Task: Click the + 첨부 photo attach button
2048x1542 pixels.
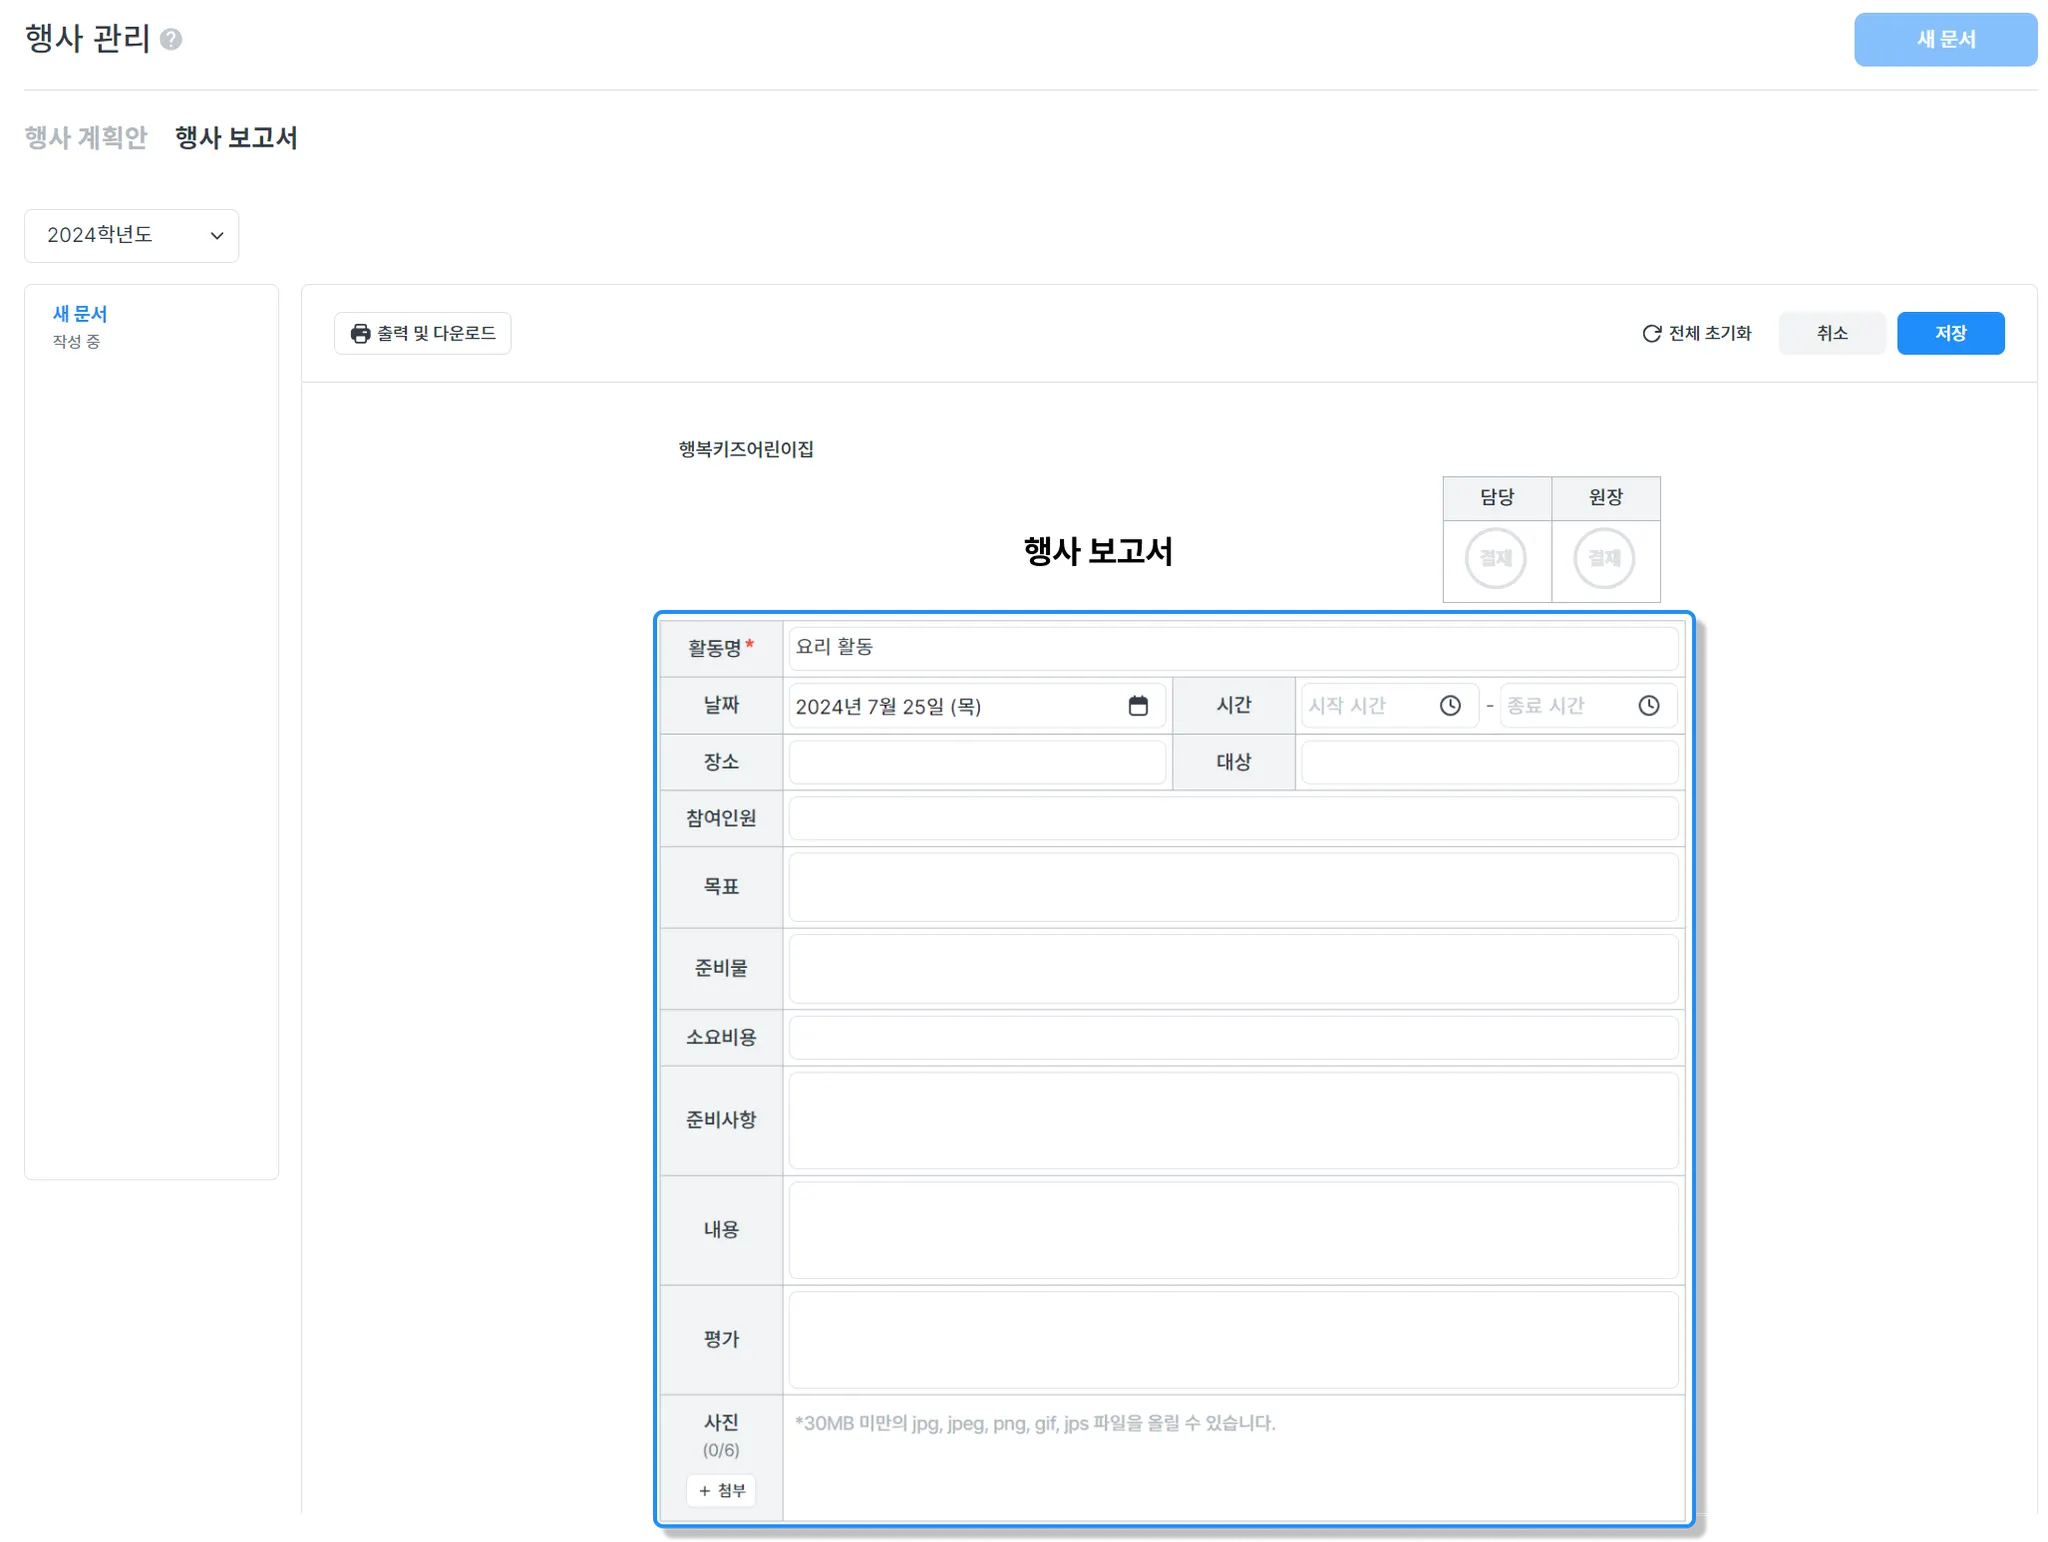Action: click(x=721, y=1491)
